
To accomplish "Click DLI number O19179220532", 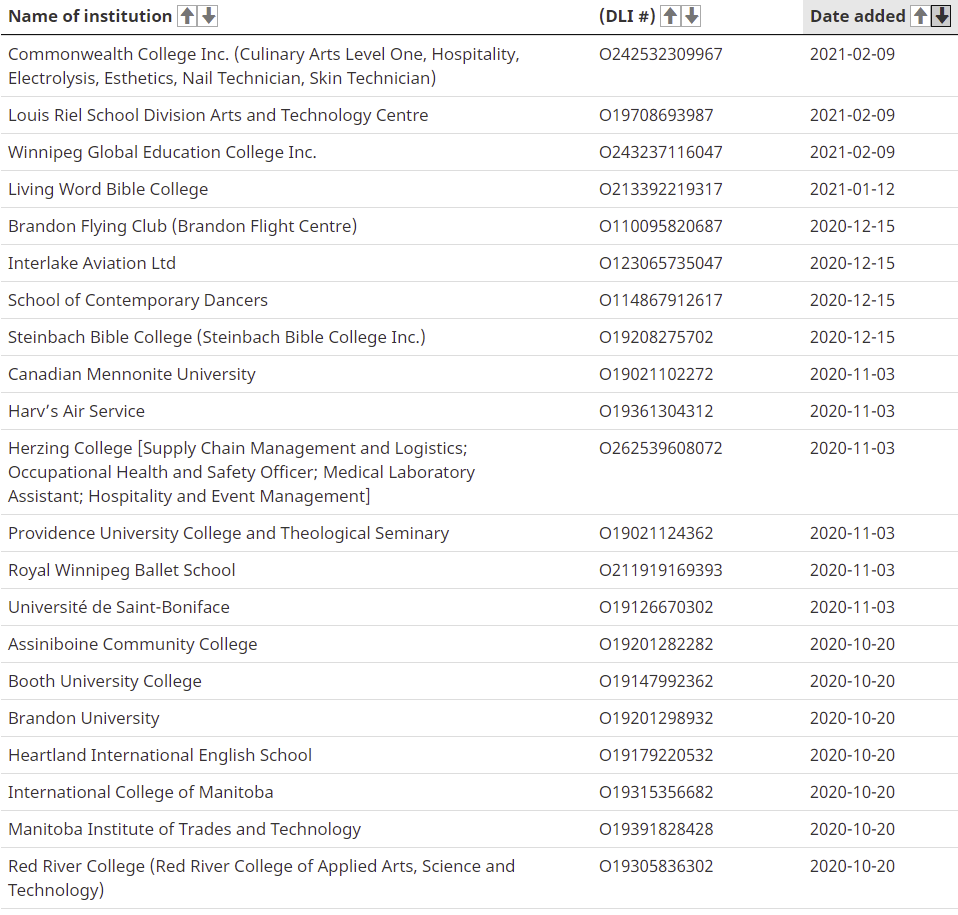I will (656, 756).
